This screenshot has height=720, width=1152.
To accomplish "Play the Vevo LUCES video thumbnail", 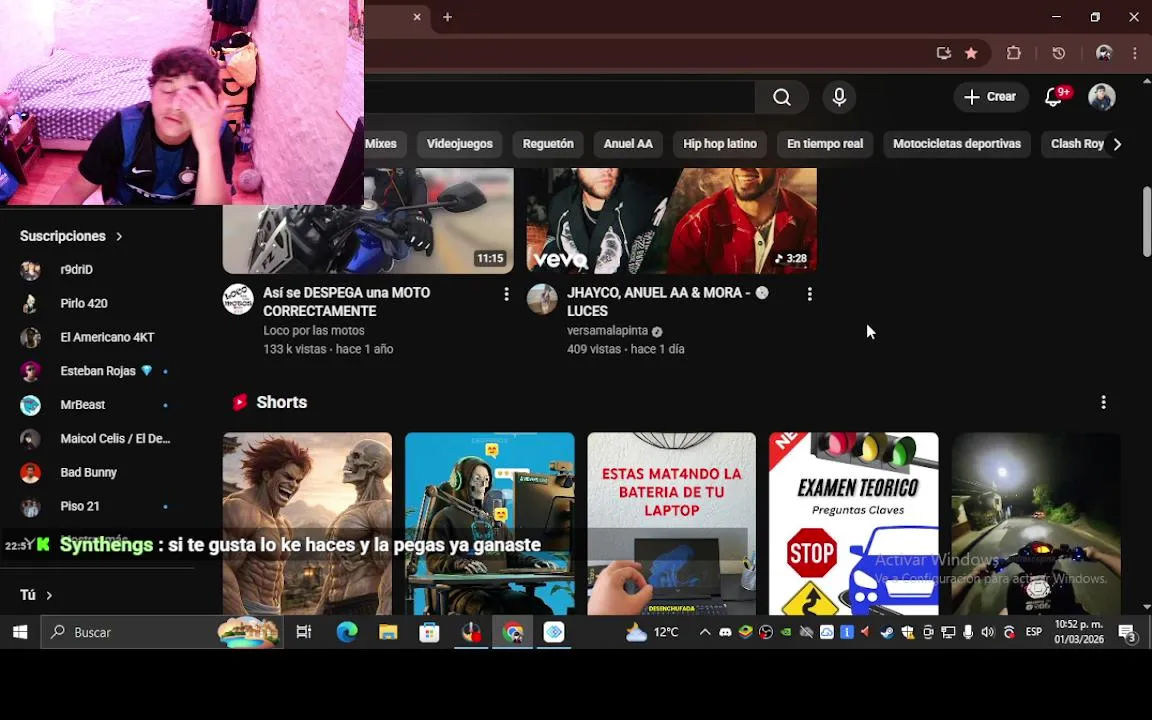I will click(672, 220).
